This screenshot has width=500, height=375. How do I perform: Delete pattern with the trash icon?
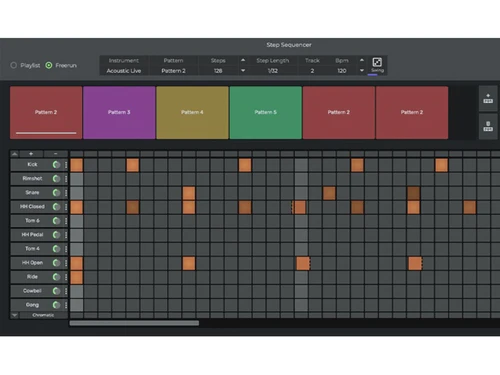tap(488, 126)
